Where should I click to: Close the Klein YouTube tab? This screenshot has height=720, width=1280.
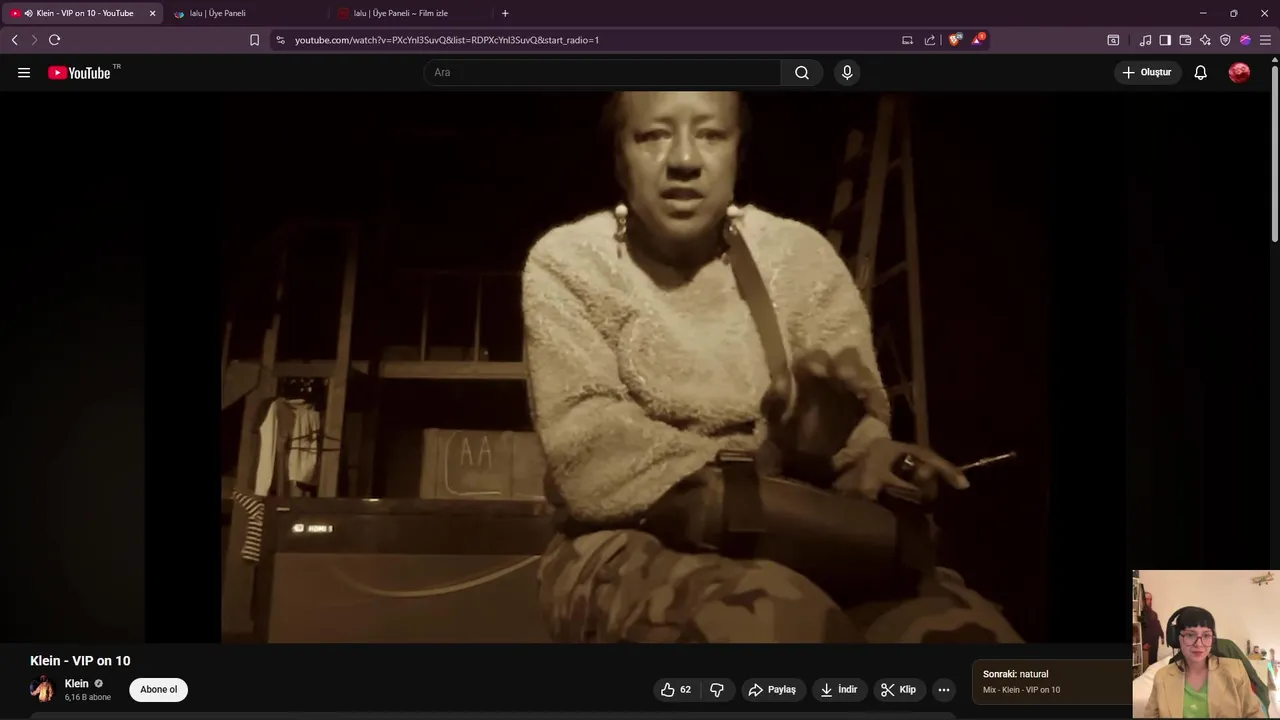[152, 13]
